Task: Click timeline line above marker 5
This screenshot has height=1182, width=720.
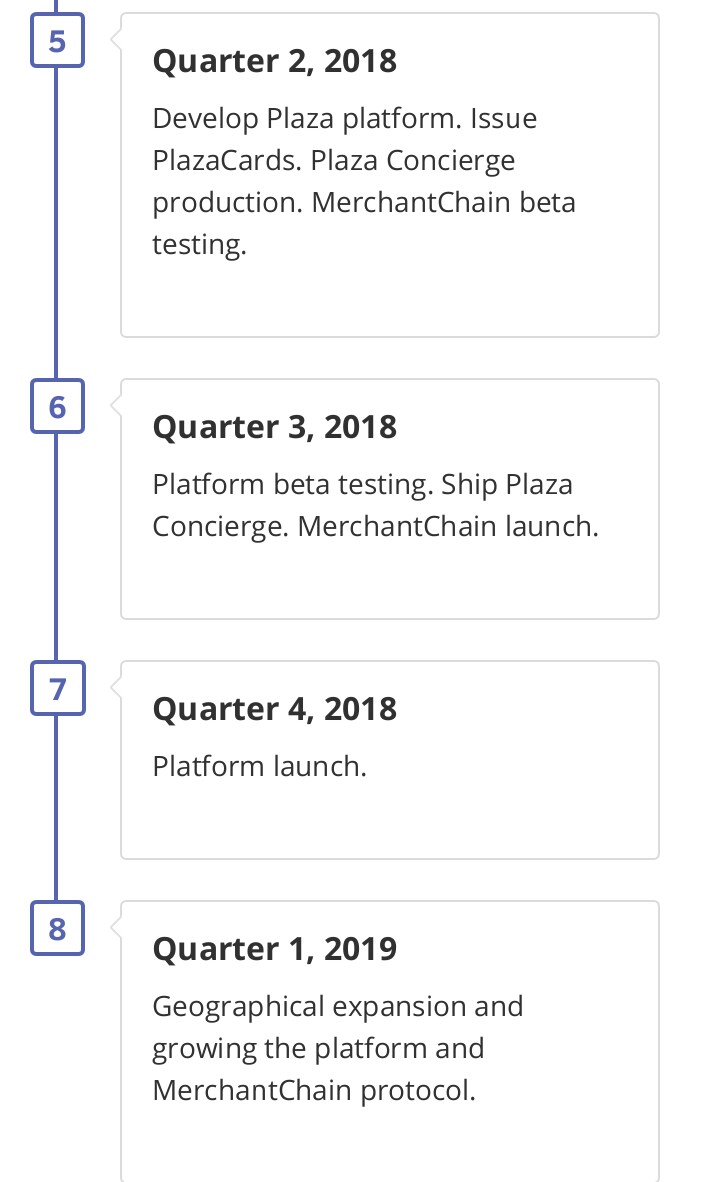Action: coord(56,7)
